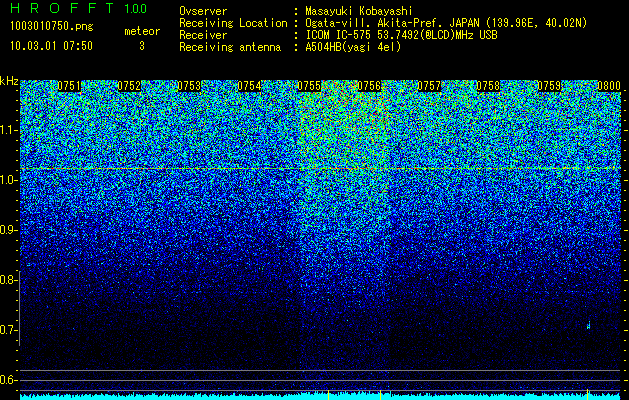Select the ICOM IC-575 53.7492 MHz receiver text
The height and width of the screenshot is (400, 629).
click(401, 35)
